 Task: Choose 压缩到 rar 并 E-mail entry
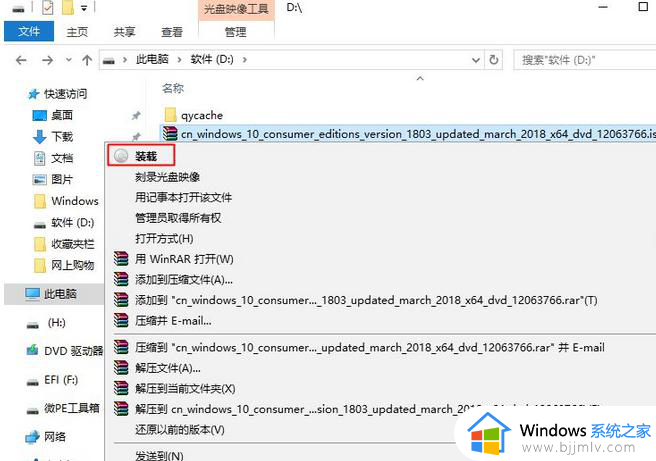(x=370, y=347)
